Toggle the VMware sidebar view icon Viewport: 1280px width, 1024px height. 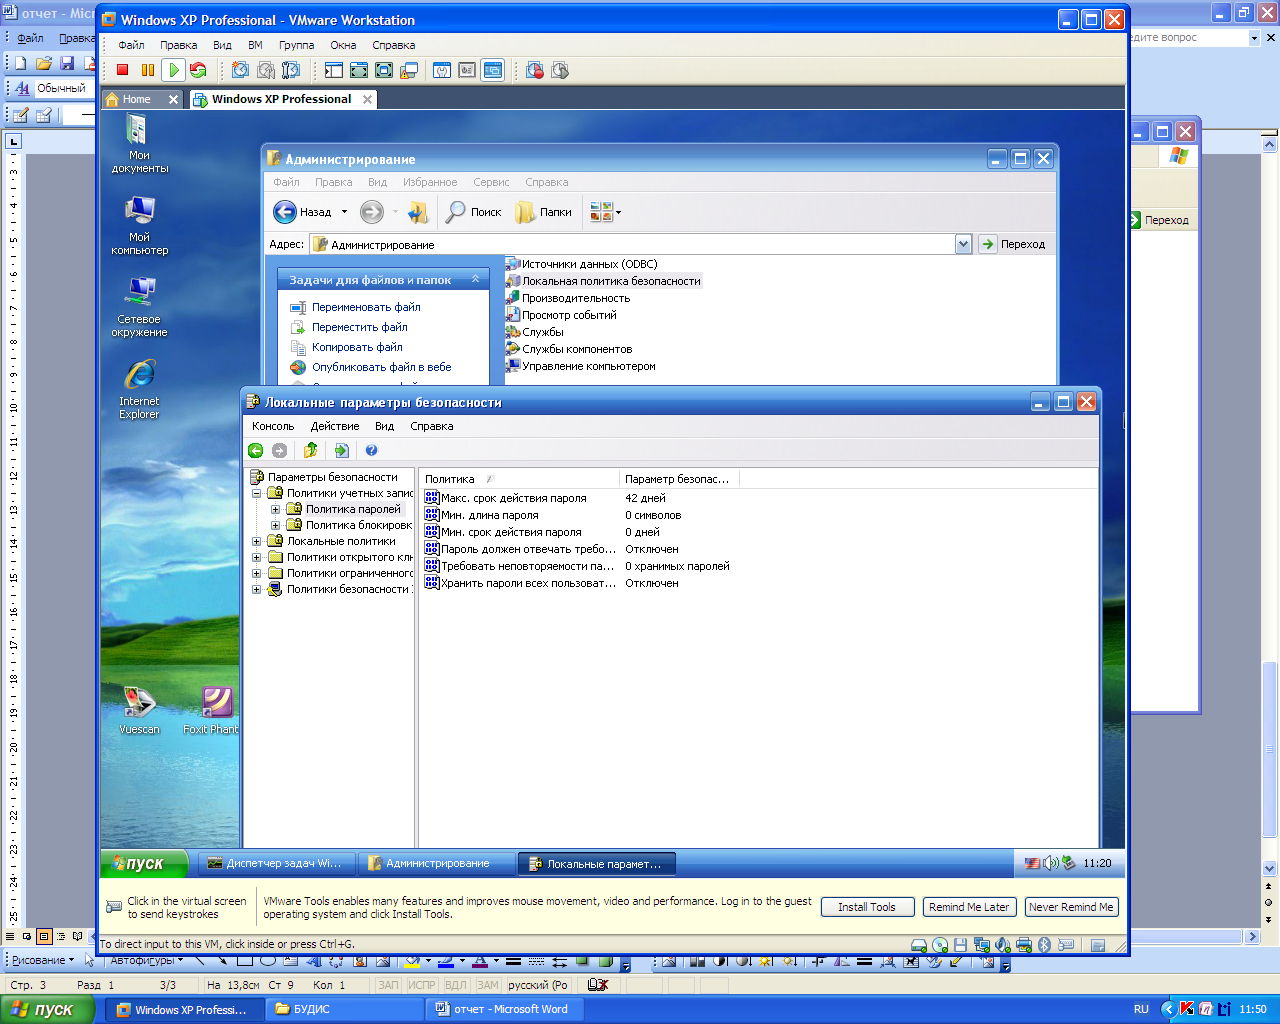334,70
